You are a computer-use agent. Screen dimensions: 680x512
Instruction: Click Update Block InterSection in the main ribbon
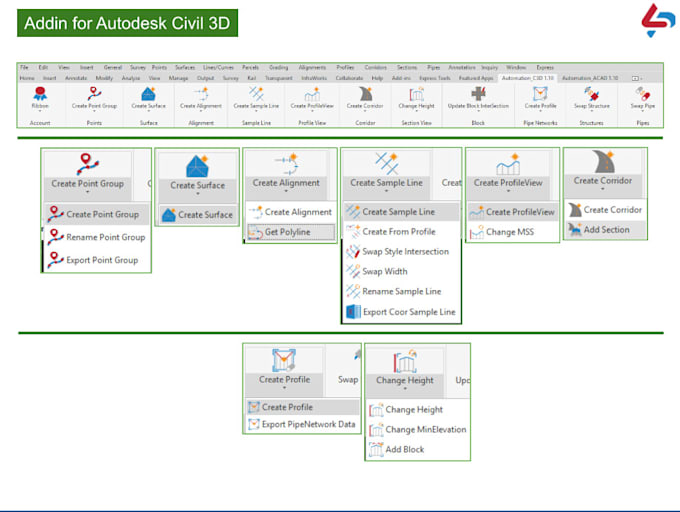point(478,98)
